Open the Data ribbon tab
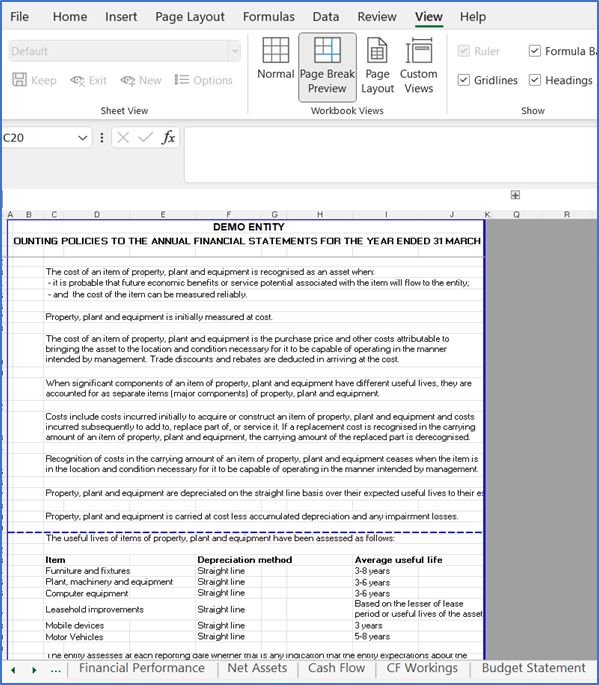Viewport: 599px width, 685px height. [x=326, y=17]
